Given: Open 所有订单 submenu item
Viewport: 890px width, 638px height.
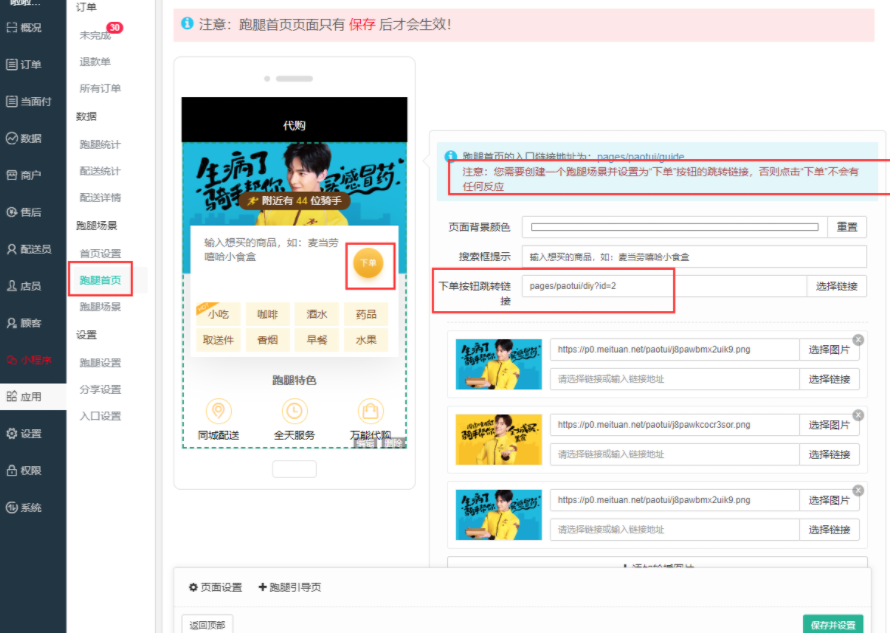Looking at the screenshot, I should pos(100,88).
